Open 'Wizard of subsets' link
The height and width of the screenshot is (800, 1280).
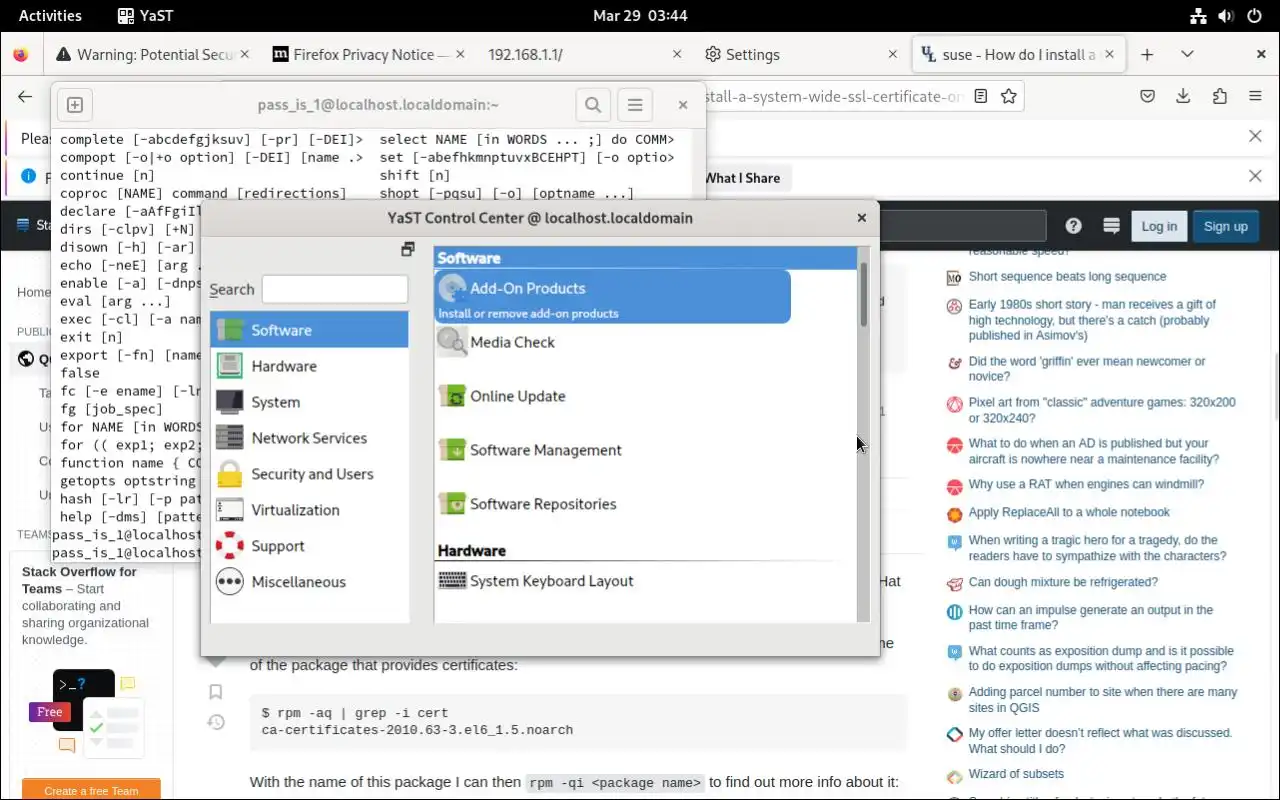1016,774
